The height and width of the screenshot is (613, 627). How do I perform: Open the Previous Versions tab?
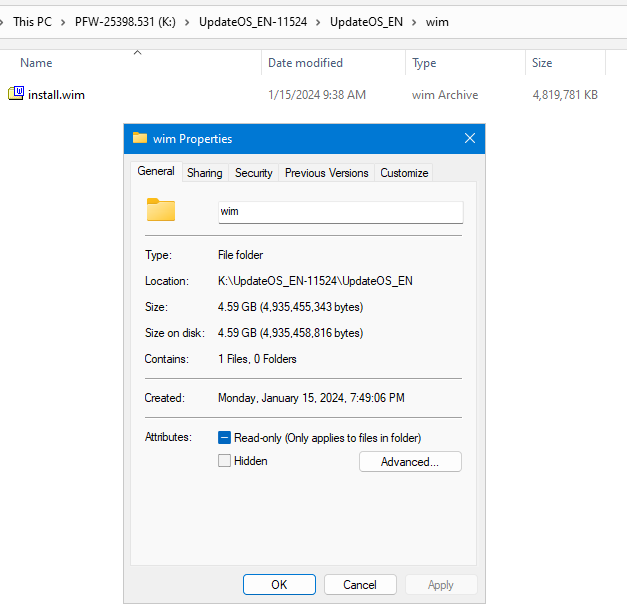coord(327,173)
